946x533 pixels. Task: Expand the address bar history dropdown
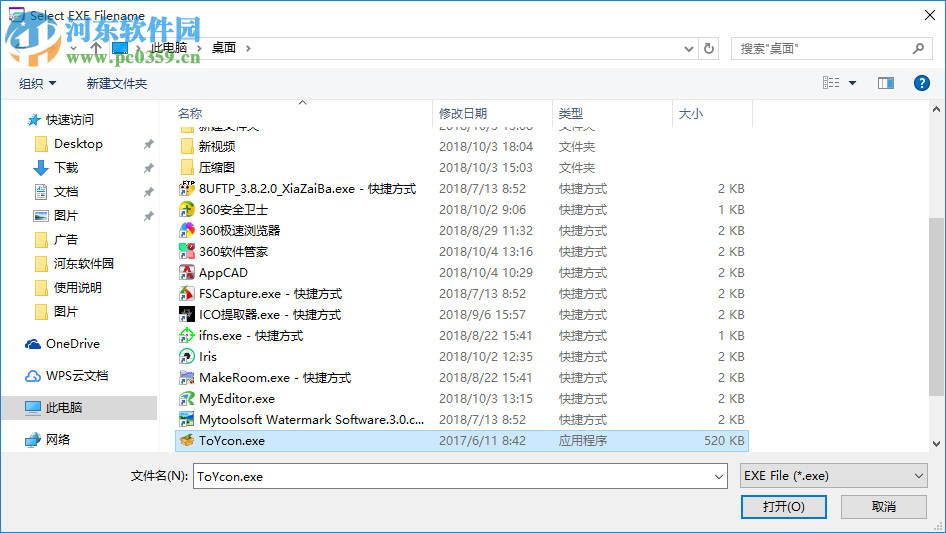pyautogui.click(x=688, y=49)
